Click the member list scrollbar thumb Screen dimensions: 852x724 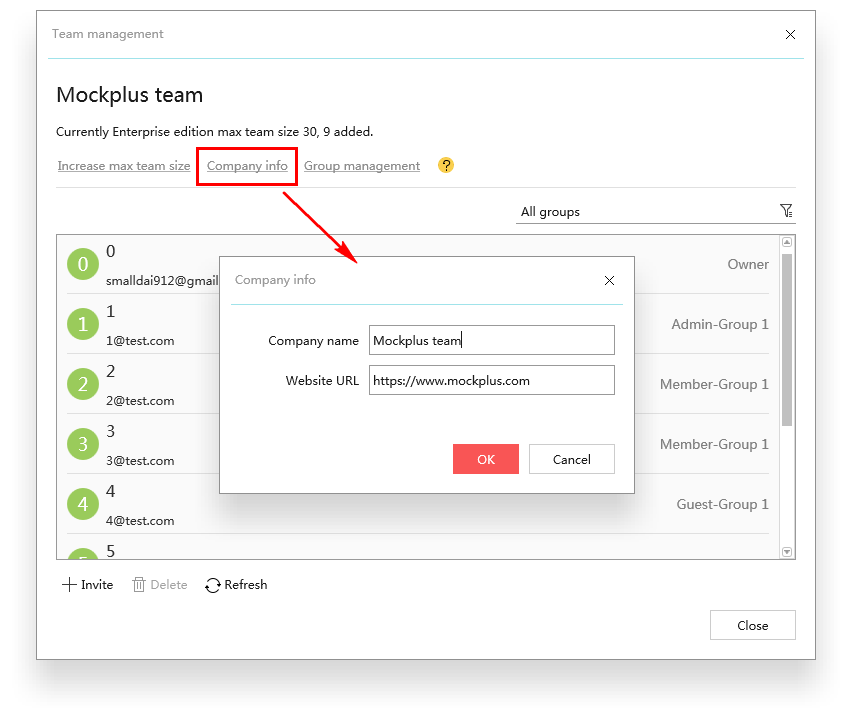(x=787, y=340)
